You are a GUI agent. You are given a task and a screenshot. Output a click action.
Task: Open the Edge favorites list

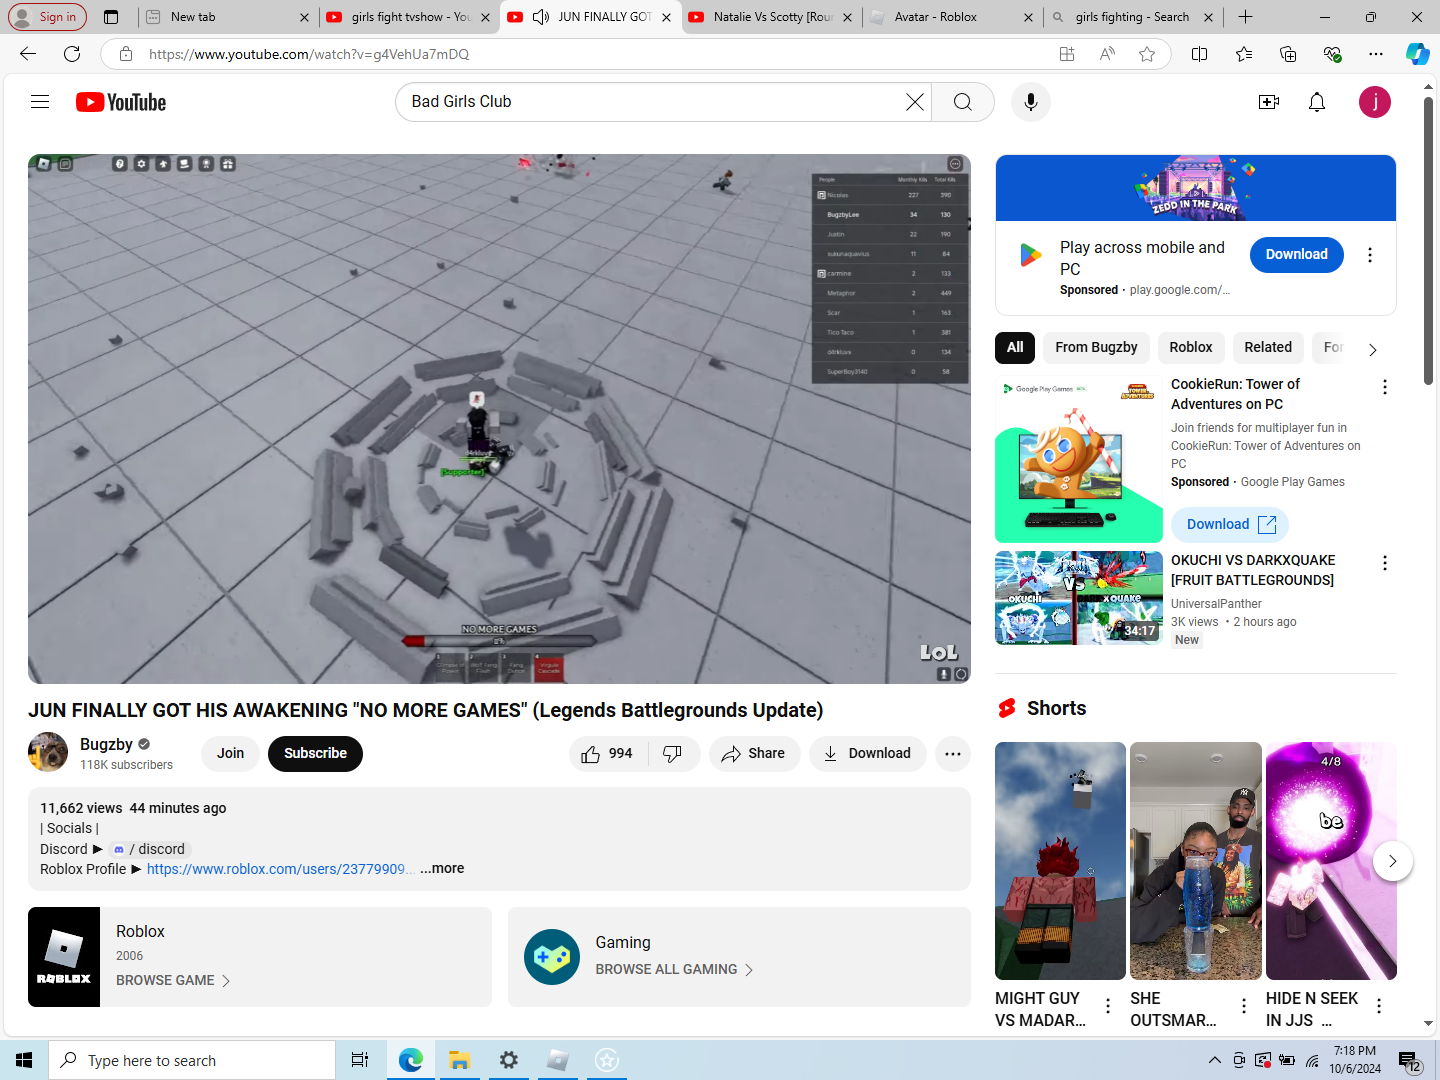(x=1244, y=54)
